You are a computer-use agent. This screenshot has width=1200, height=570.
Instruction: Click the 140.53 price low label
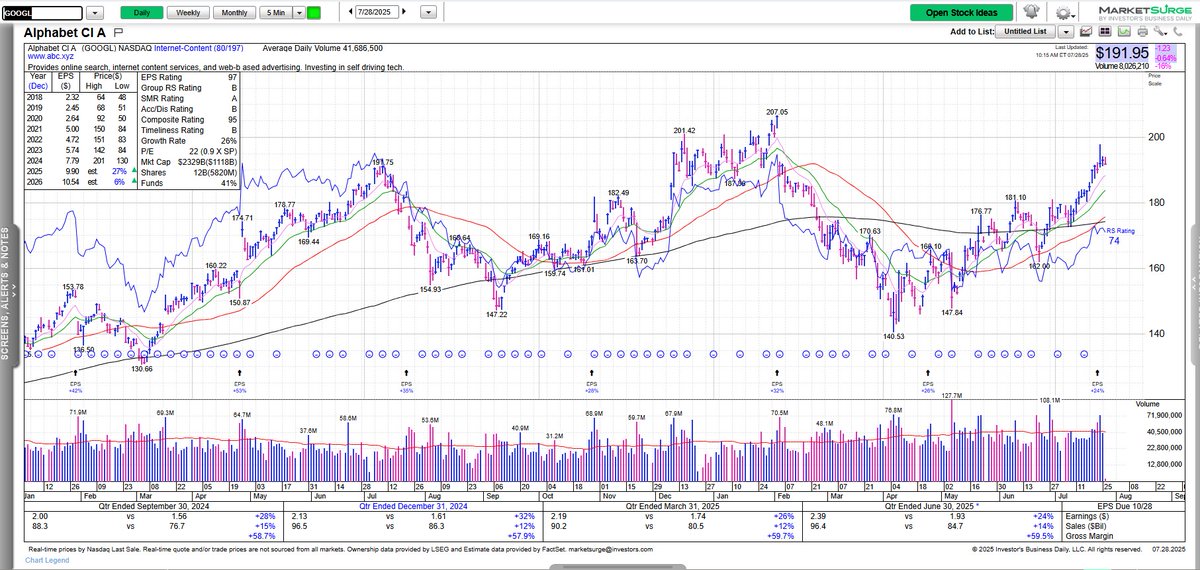point(893,337)
